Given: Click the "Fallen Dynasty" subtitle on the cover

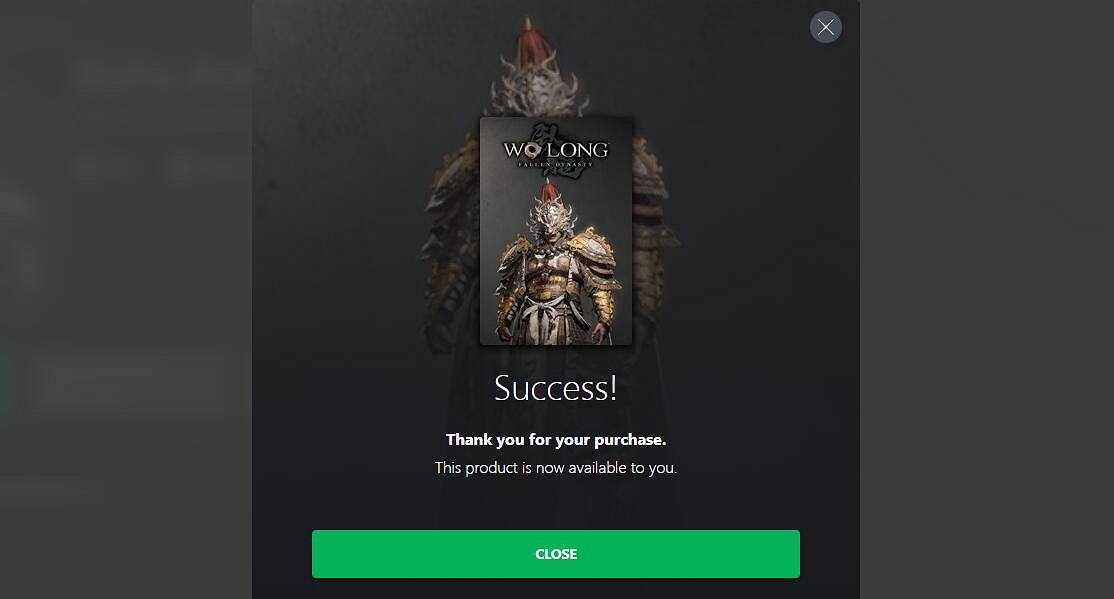Looking at the screenshot, I should [556, 165].
